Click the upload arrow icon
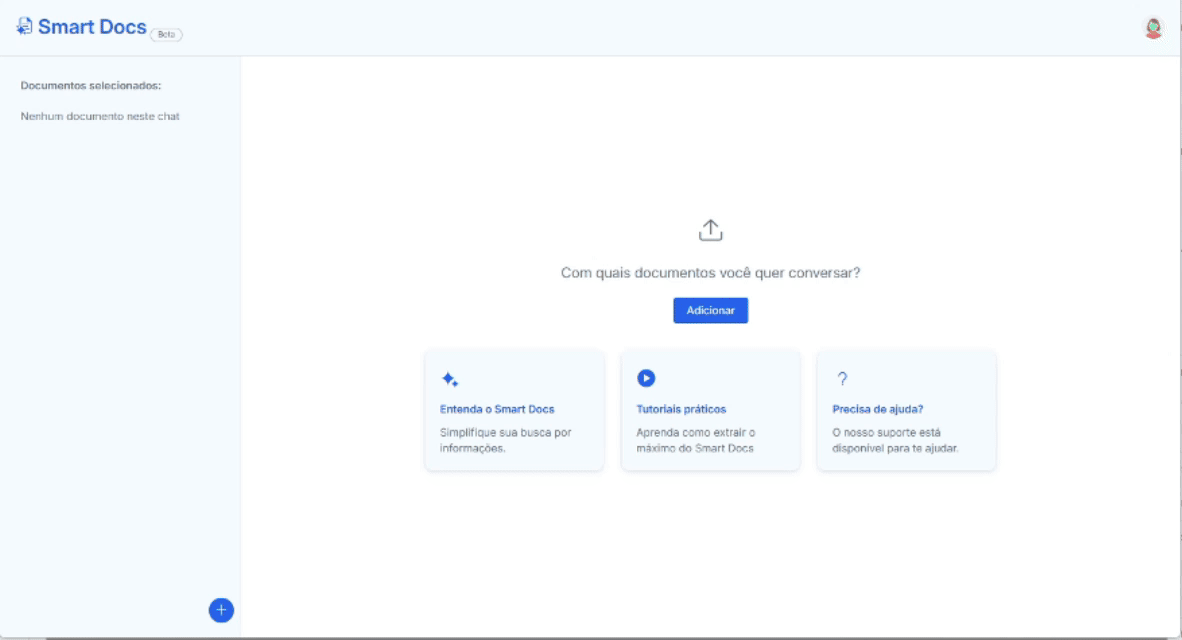Screen dimensions: 1182x640 [710, 230]
